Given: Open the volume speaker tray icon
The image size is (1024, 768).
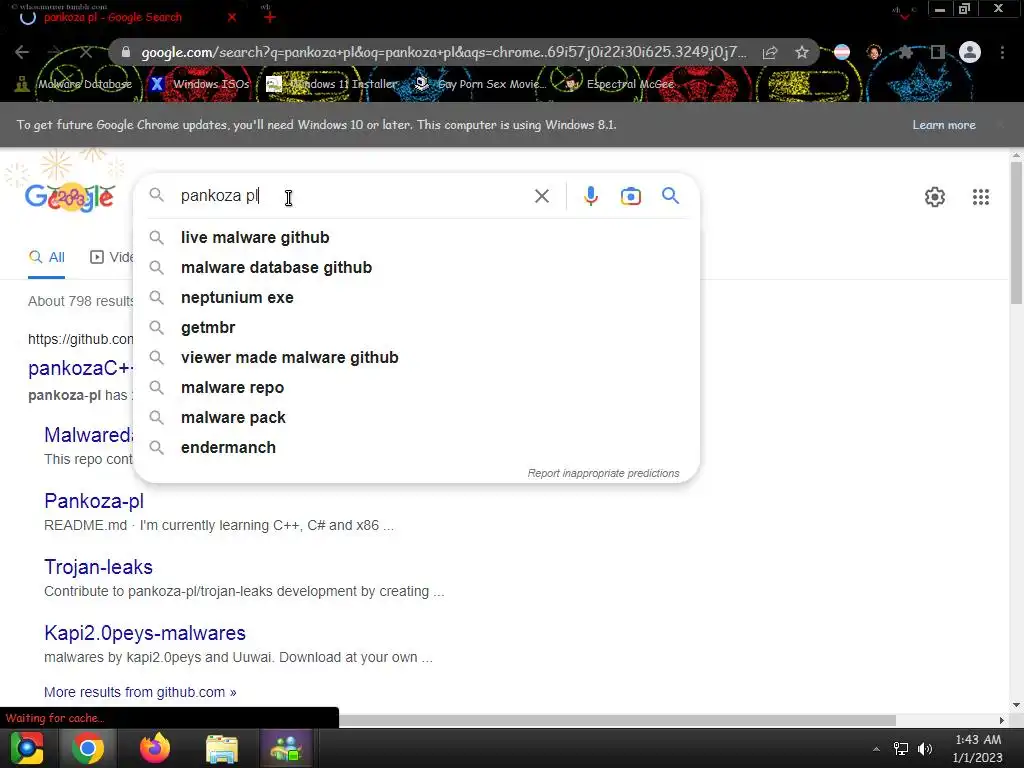Looking at the screenshot, I should (925, 749).
